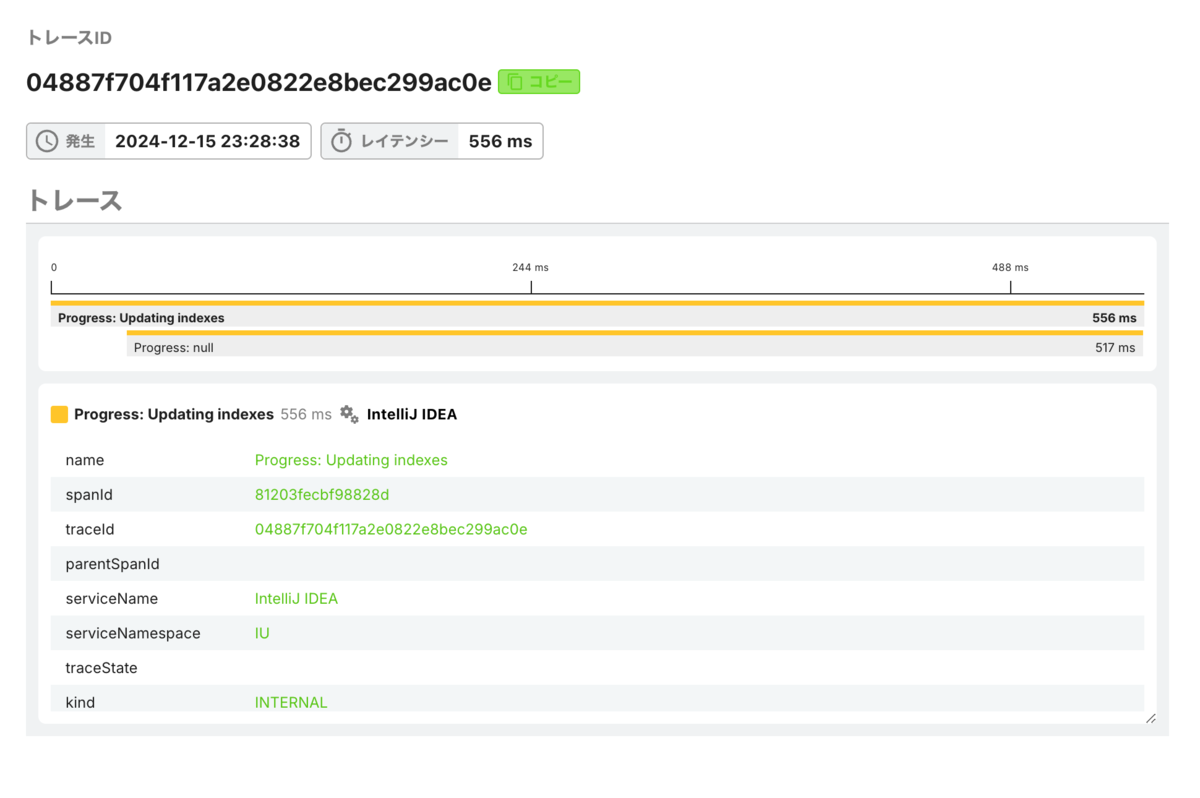Click the bold IntelliJ IDEA service label in header
This screenshot has width=1200, height=798.
(412, 414)
